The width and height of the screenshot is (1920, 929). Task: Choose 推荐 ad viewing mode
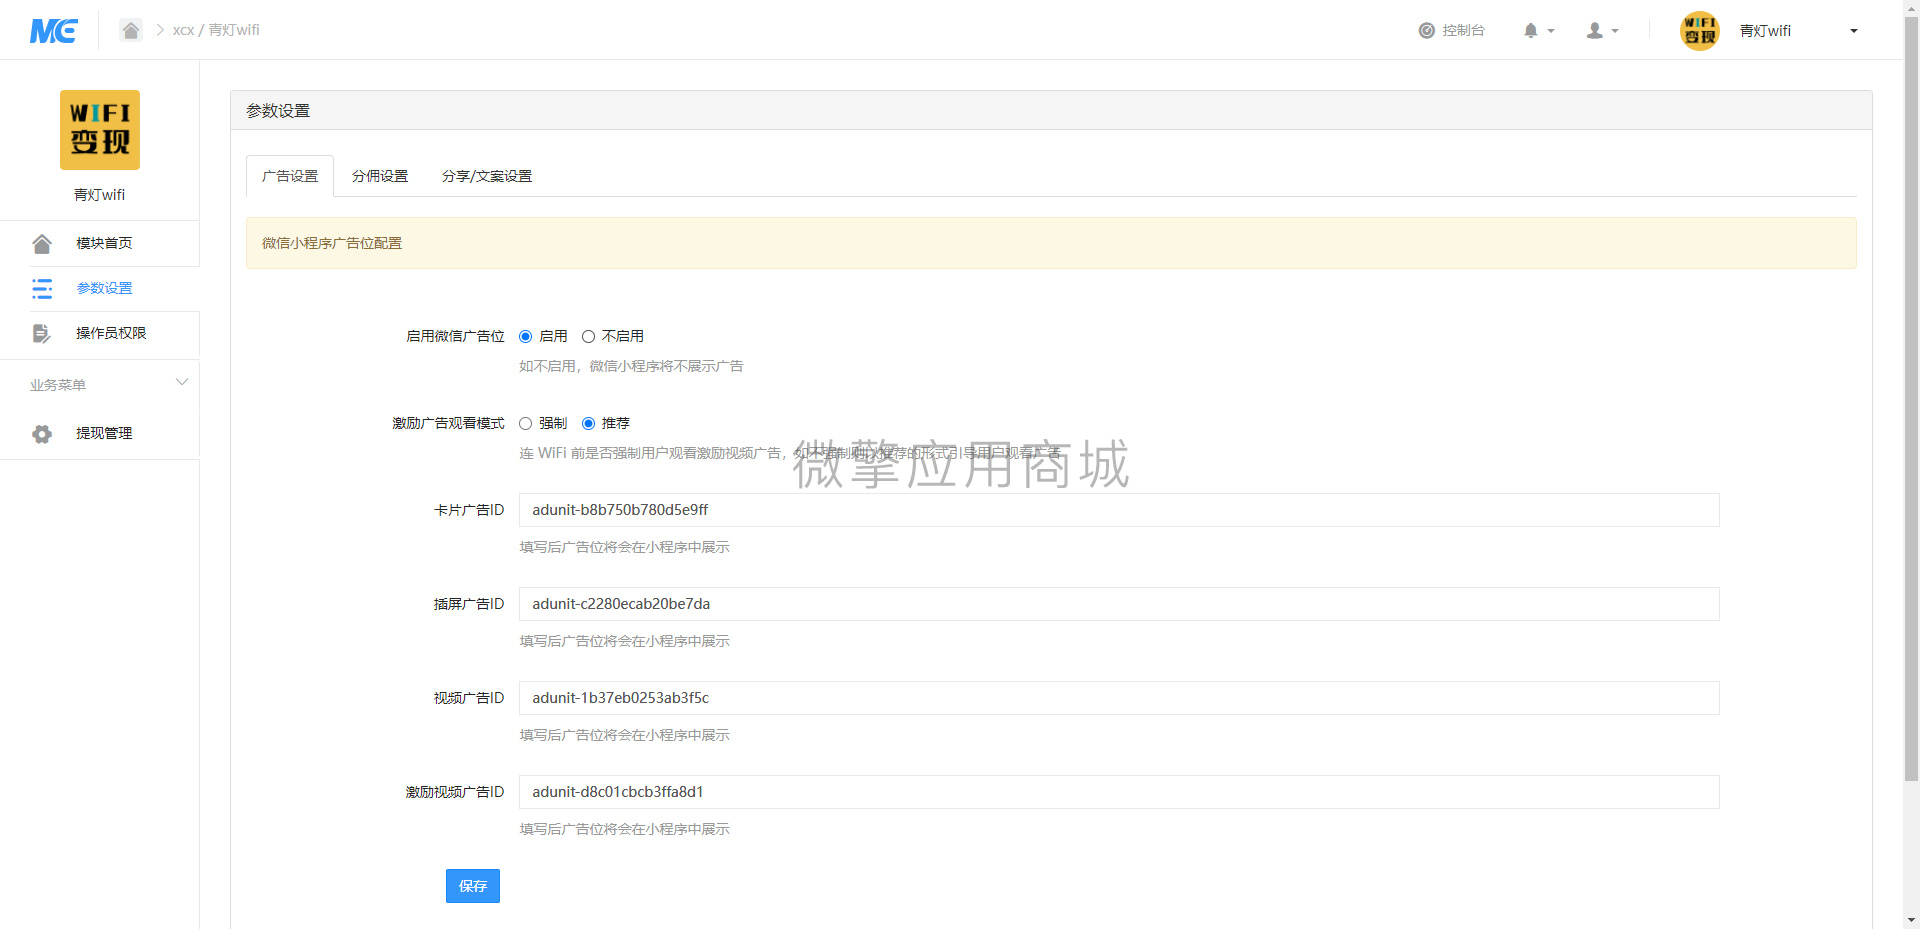point(588,424)
